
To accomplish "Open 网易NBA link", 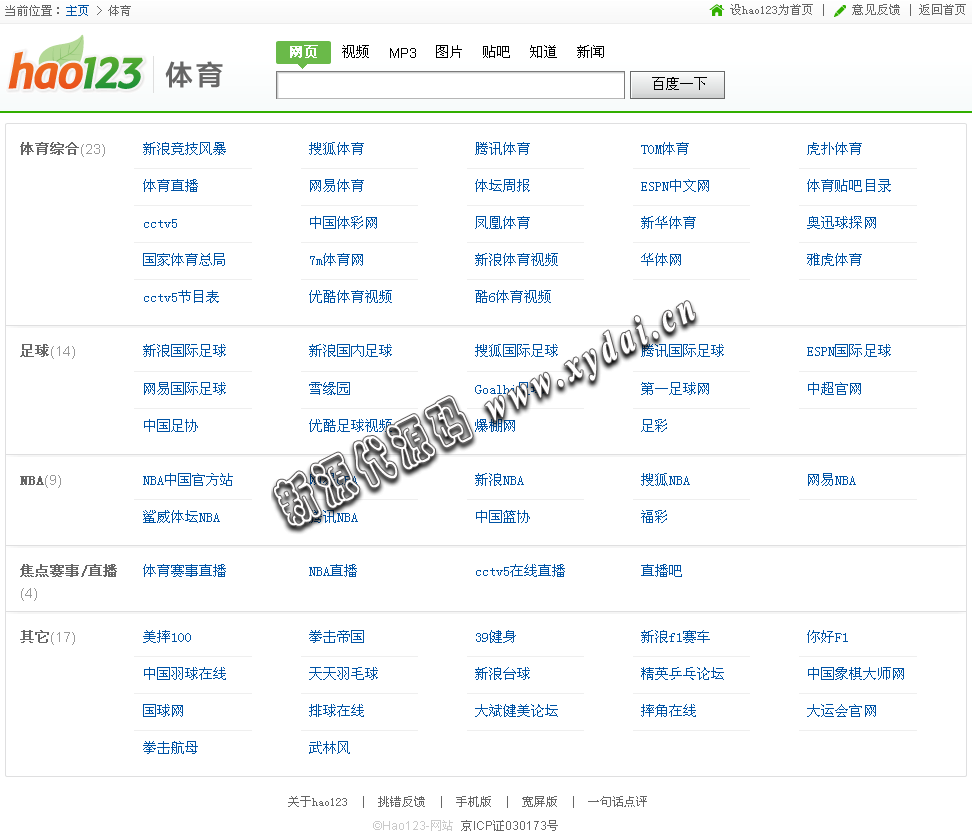I will pyautogui.click(x=831, y=480).
